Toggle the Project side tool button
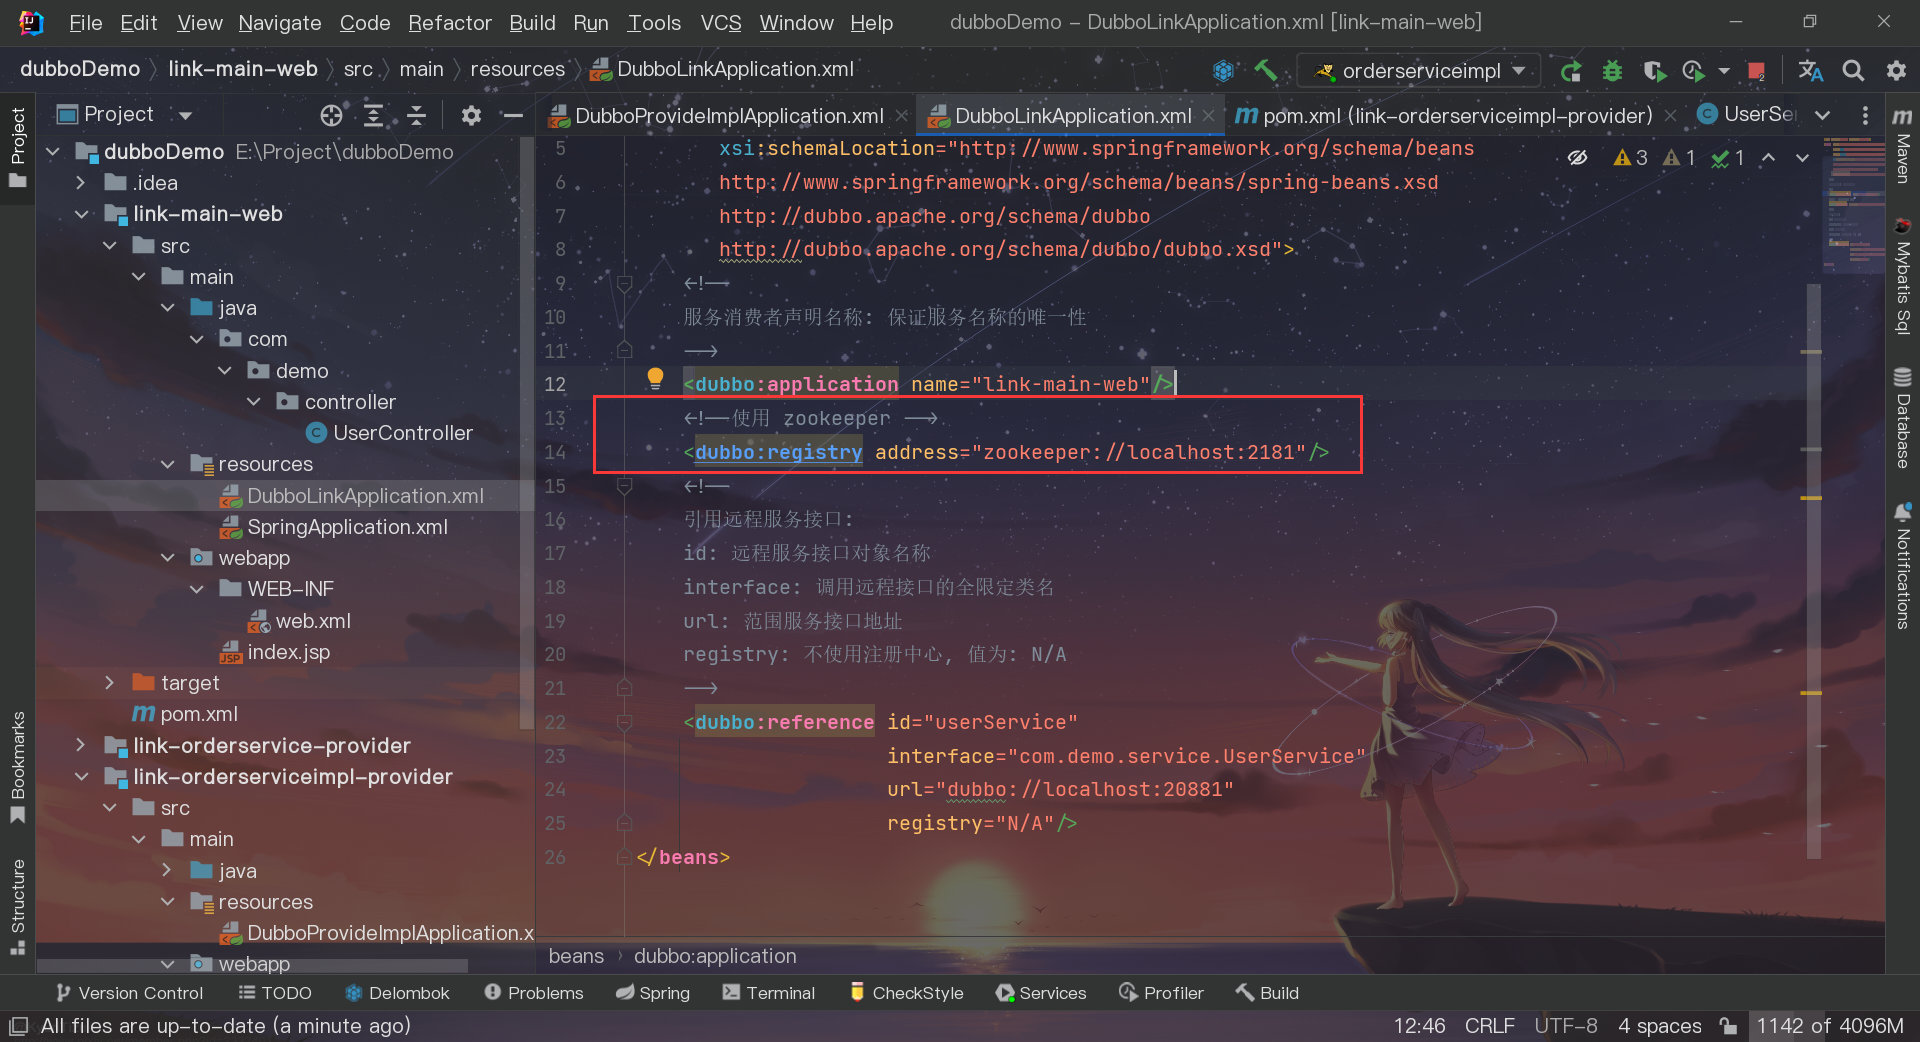This screenshot has height=1042, width=1920. point(17,148)
